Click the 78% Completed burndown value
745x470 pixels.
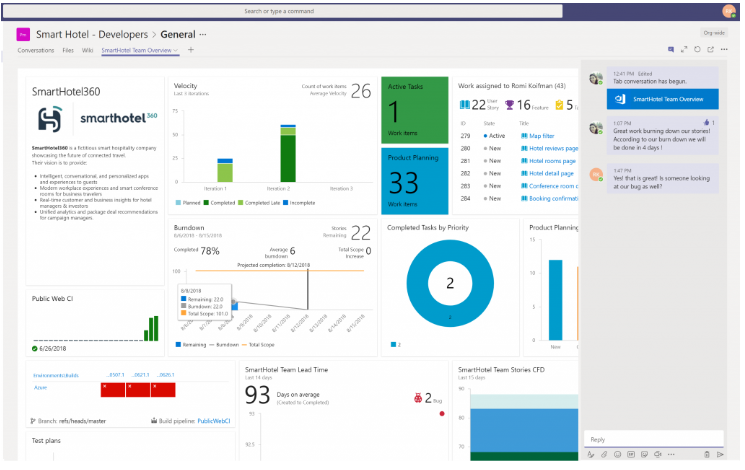tap(210, 251)
